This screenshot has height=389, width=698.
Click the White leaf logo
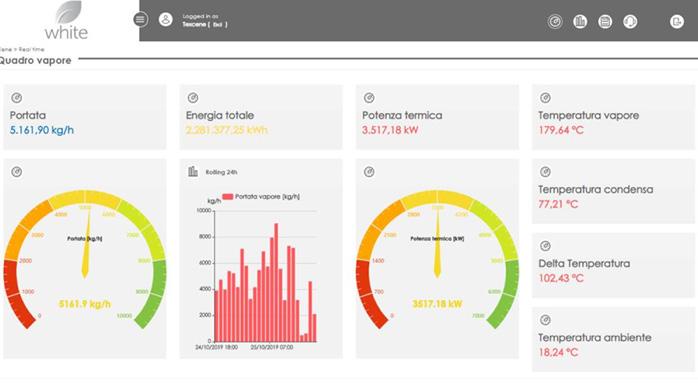(66, 20)
